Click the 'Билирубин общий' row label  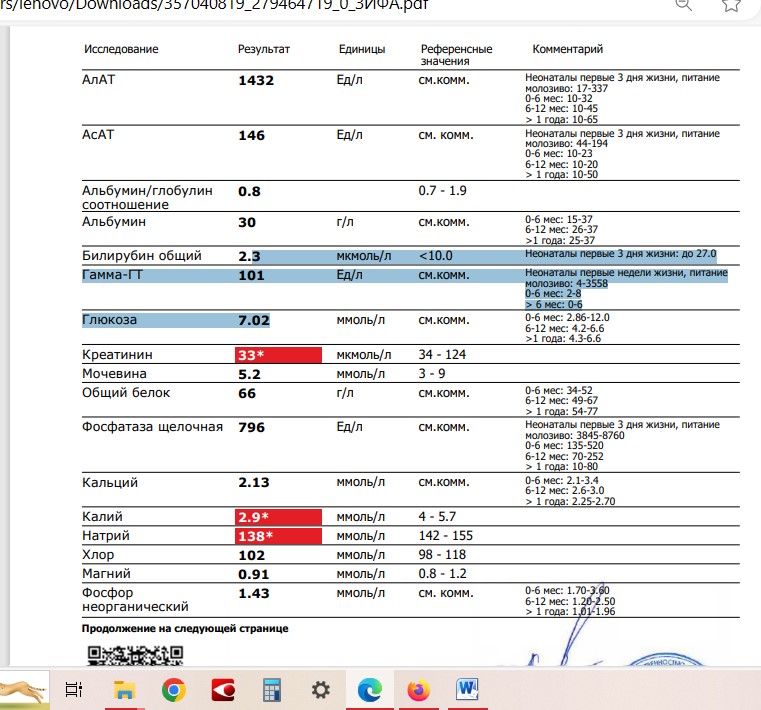click(141, 256)
